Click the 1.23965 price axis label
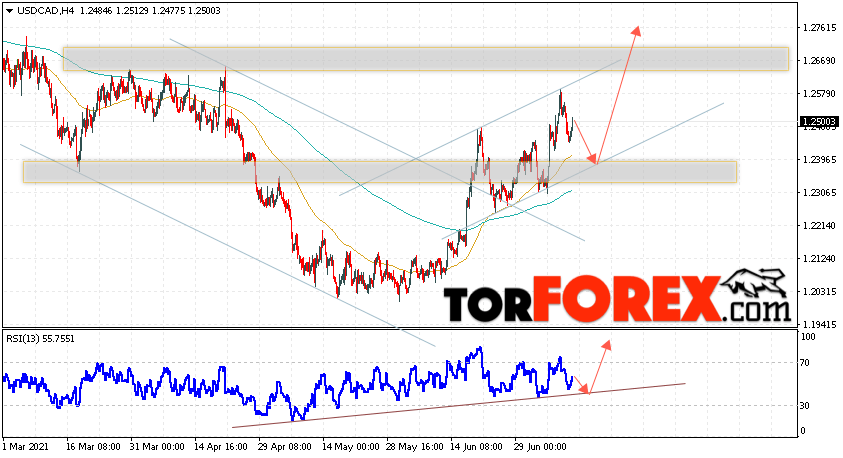Image resolution: width=843 pixels, height=458 pixels. point(819,160)
